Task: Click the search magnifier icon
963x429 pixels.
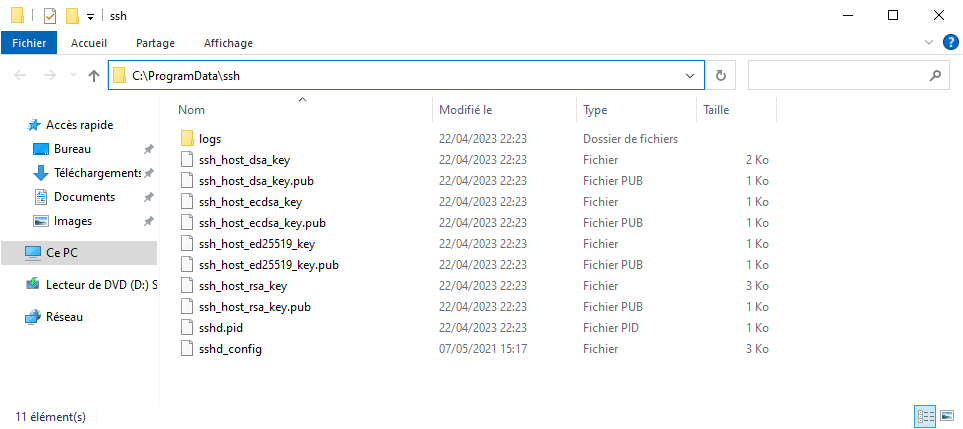Action: pos(935,75)
